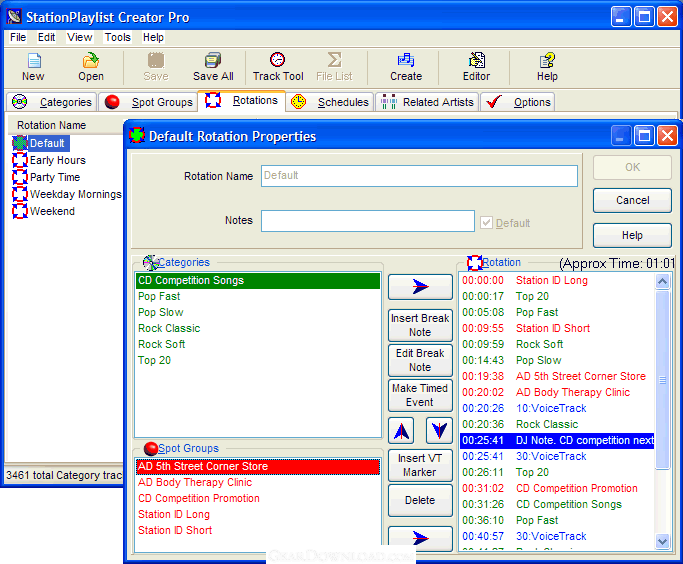Select Rock Classic in categories list
Image resolution: width=683 pixels, height=564 pixels.
coord(257,328)
